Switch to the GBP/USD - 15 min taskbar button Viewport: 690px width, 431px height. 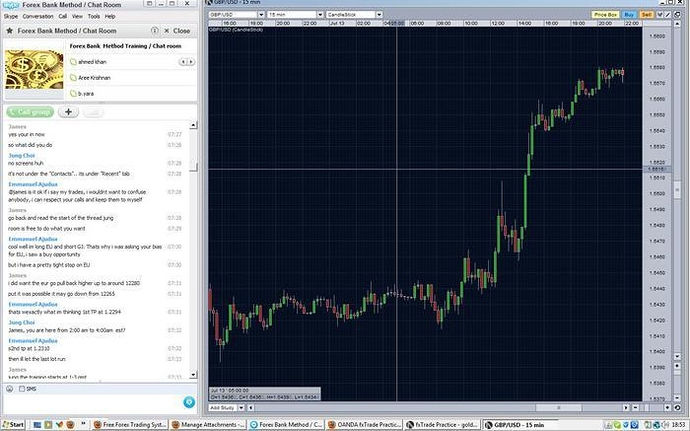pos(520,425)
